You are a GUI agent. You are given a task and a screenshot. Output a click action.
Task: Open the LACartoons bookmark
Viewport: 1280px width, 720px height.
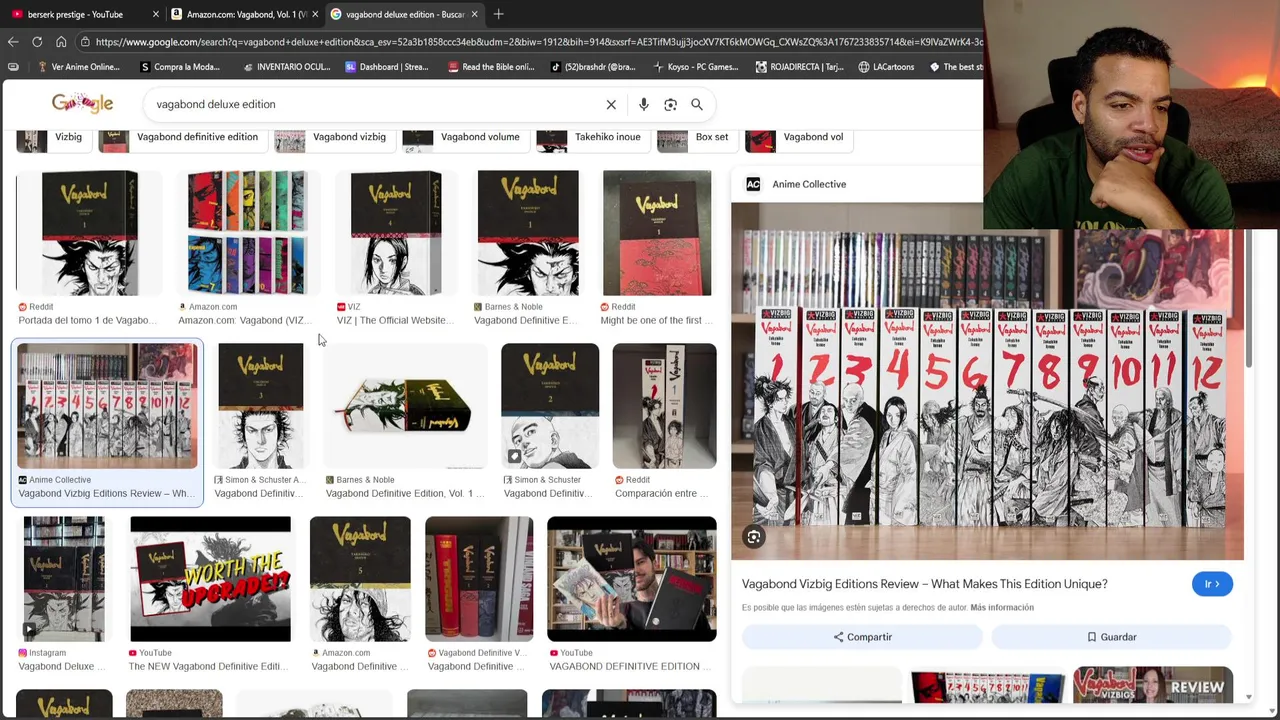tap(886, 67)
